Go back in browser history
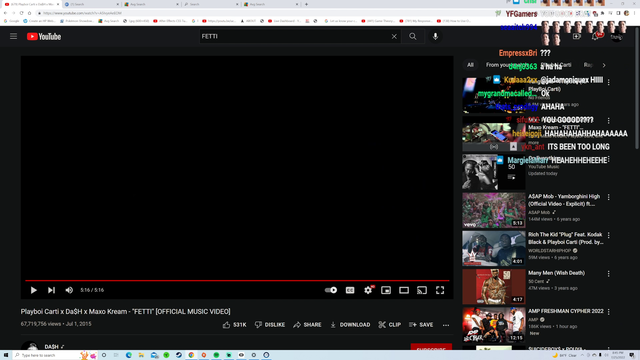Screen dimensions: 640x360 (x=5, y=13)
